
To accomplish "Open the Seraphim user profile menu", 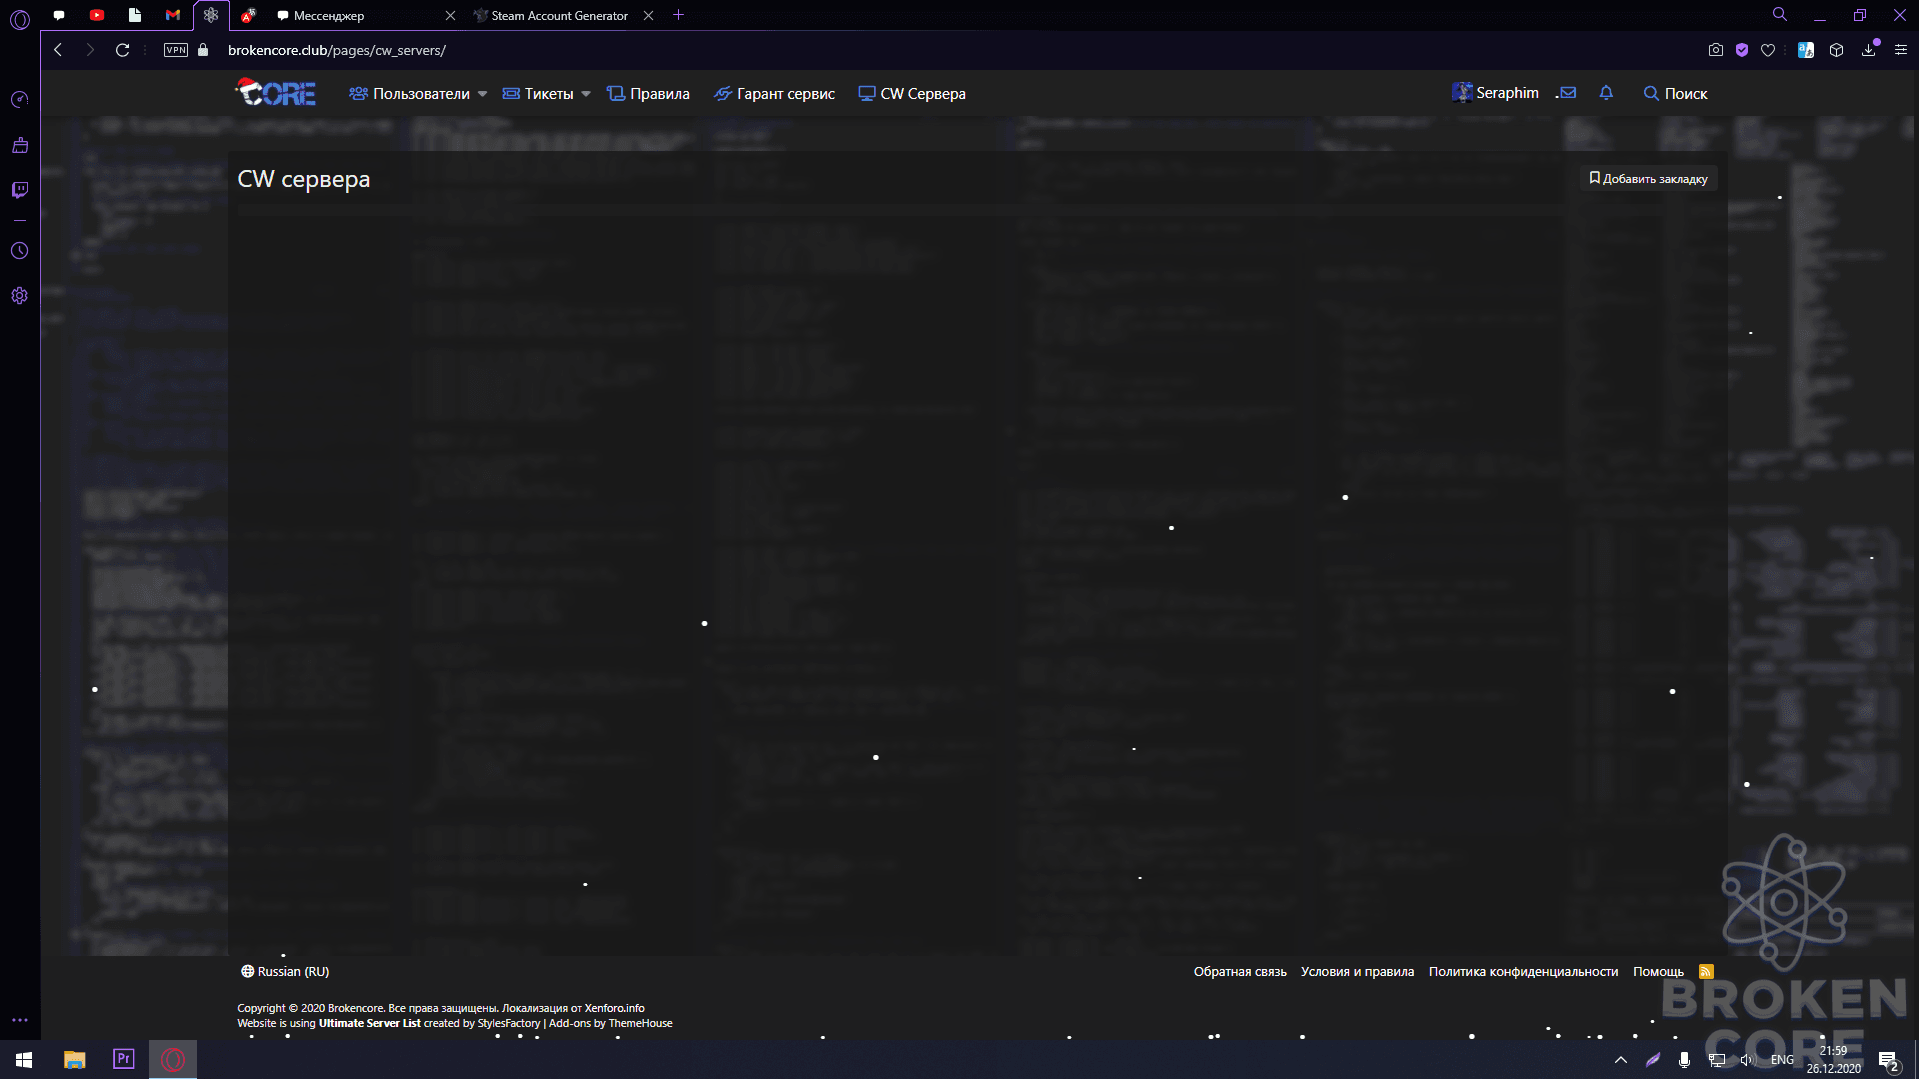I will tap(1495, 93).
